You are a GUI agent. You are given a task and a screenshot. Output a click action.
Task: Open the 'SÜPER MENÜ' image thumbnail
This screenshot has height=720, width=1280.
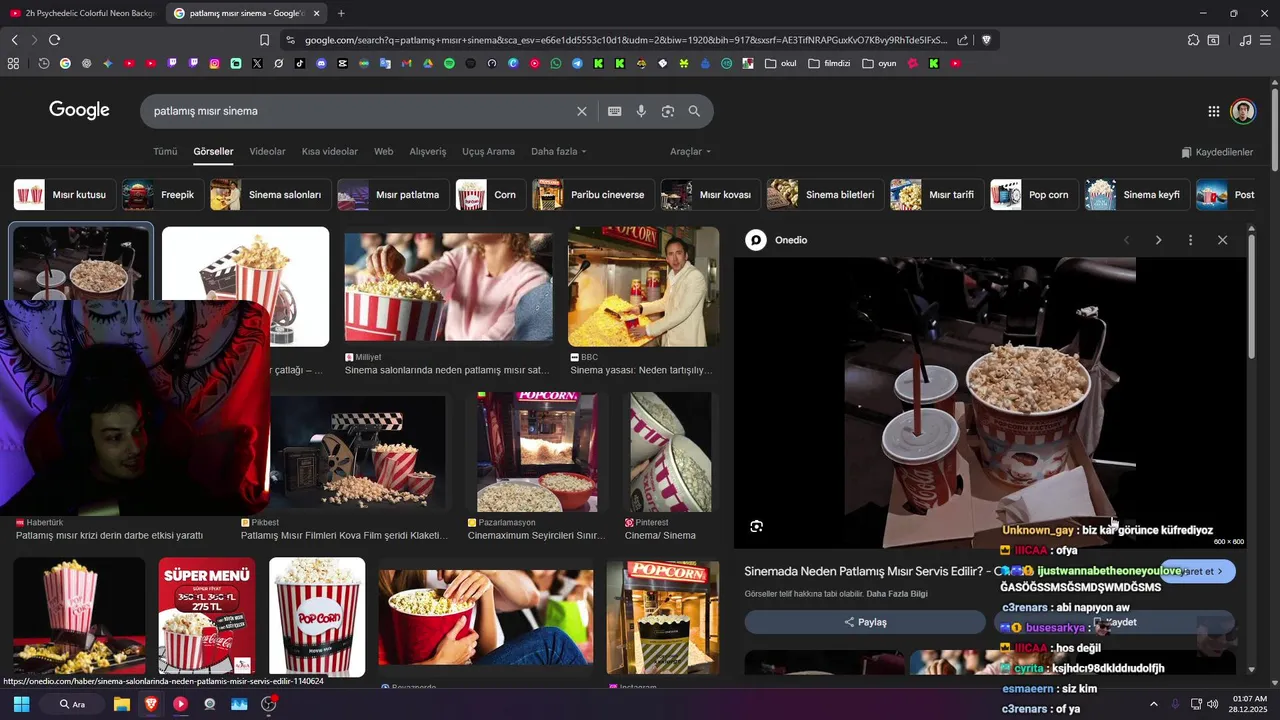coord(207,617)
